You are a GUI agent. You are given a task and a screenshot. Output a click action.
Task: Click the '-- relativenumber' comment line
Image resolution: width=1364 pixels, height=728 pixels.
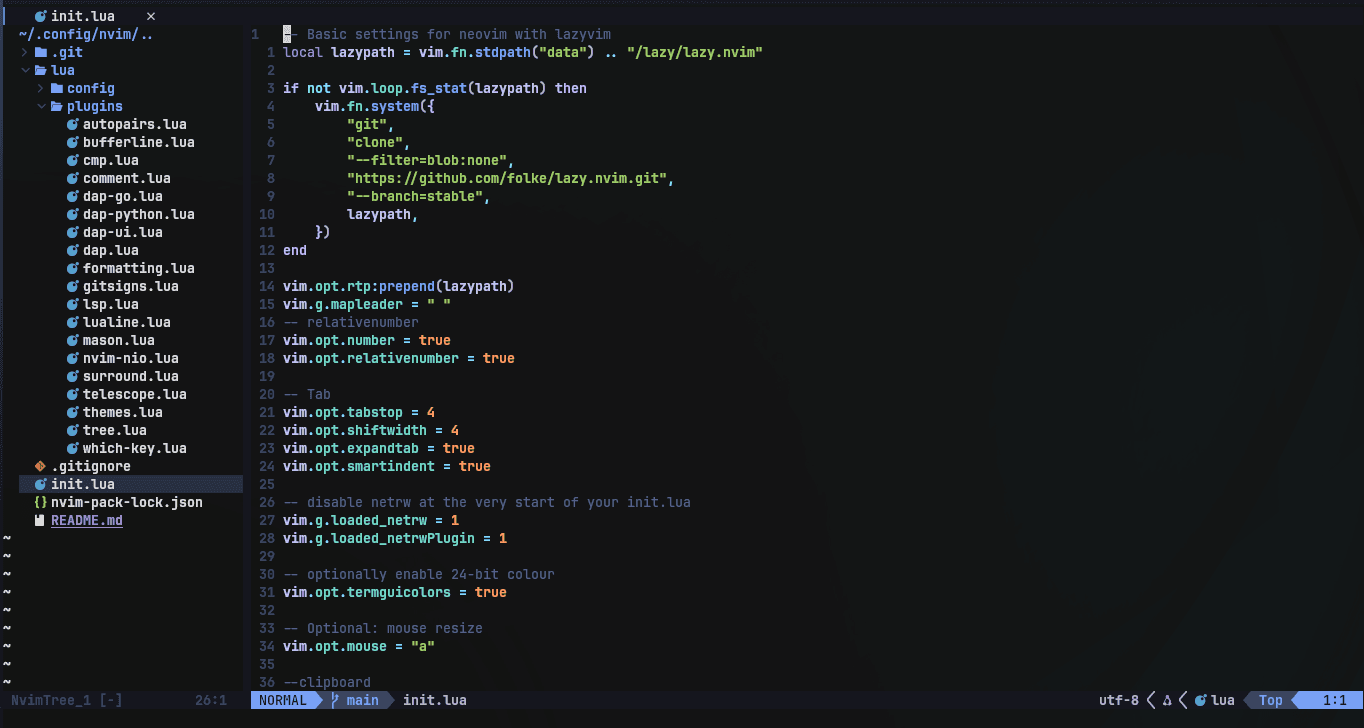point(351,322)
